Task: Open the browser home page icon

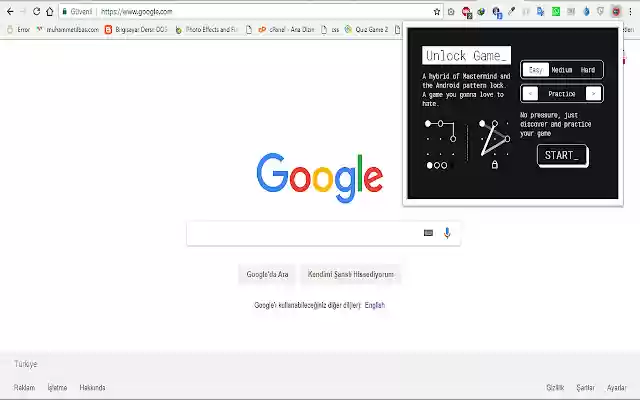Action: (49, 11)
